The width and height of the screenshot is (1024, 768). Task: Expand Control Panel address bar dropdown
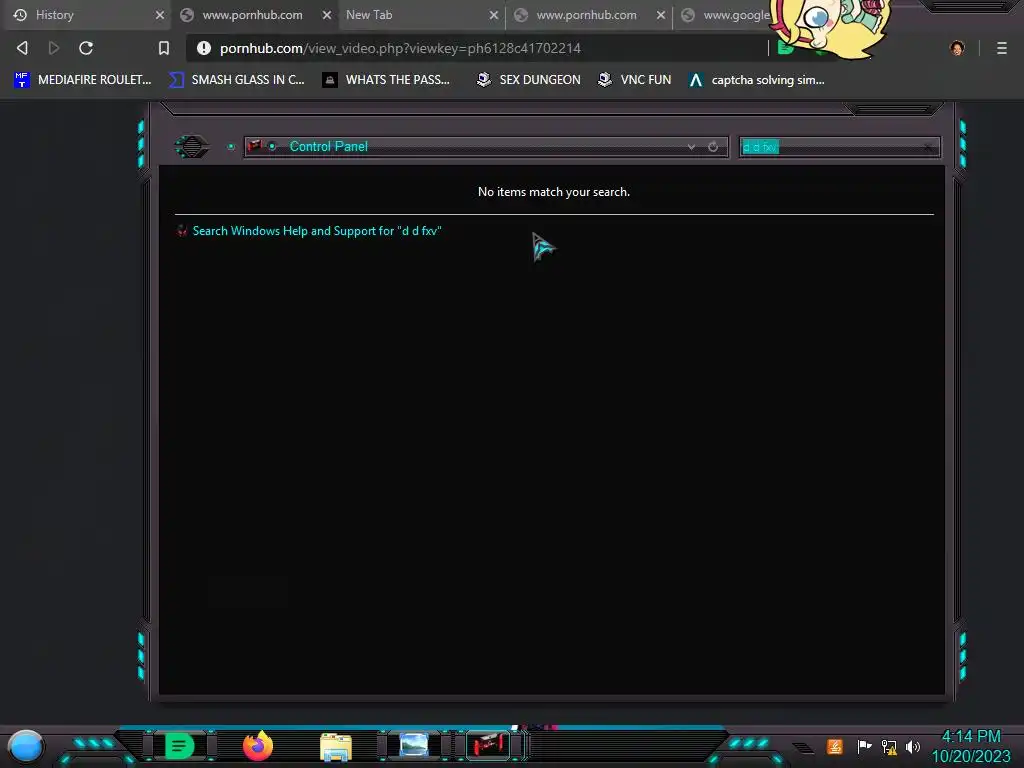(x=691, y=147)
